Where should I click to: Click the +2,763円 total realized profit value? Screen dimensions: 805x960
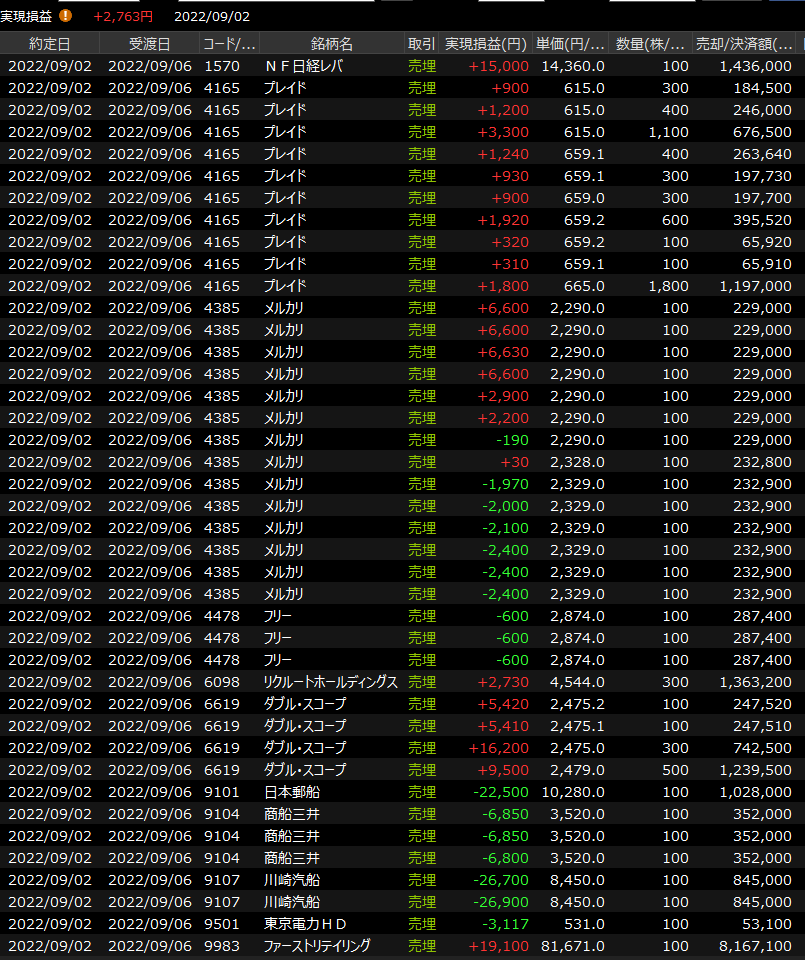point(123,16)
